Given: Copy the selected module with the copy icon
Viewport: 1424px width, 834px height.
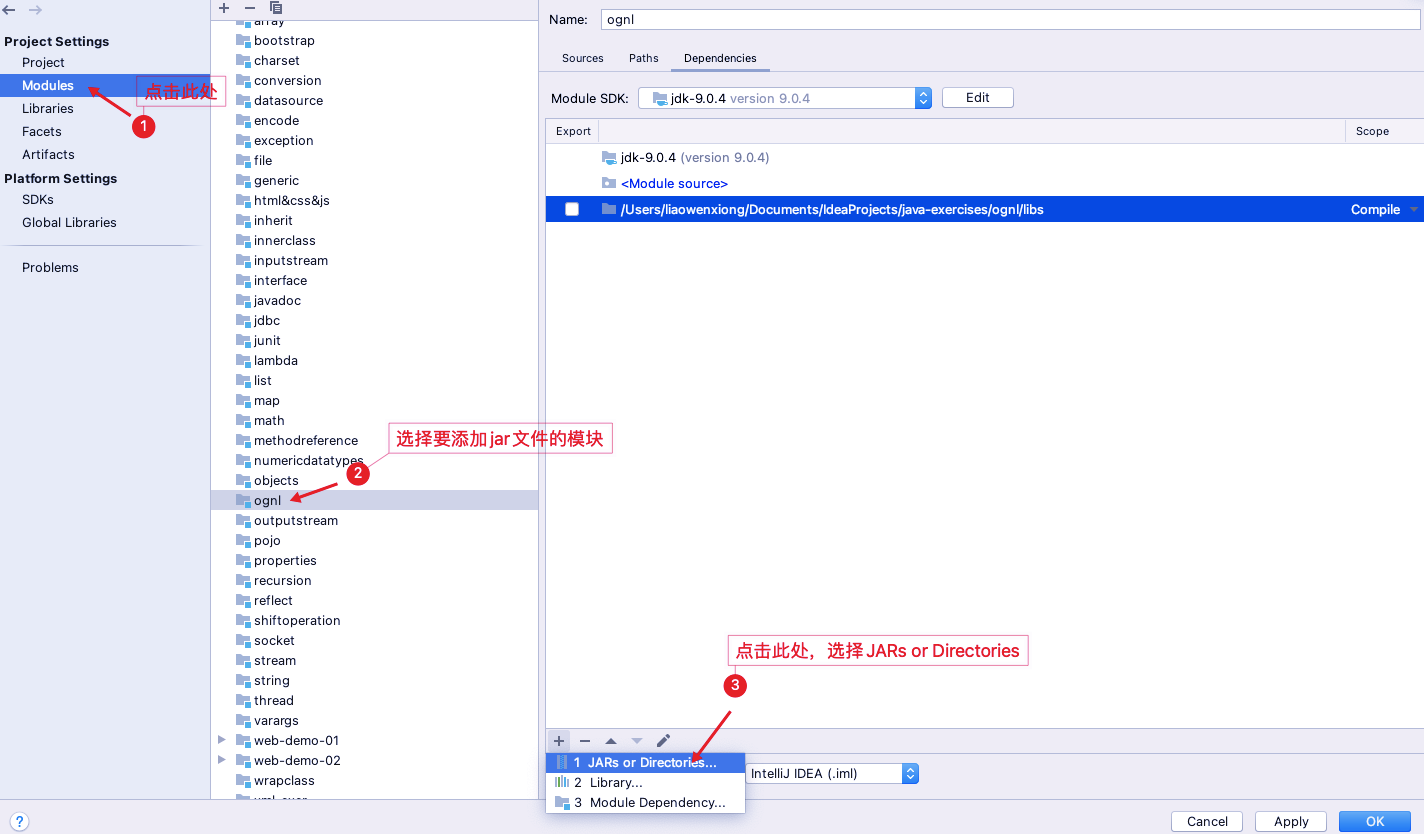Looking at the screenshot, I should point(276,8).
